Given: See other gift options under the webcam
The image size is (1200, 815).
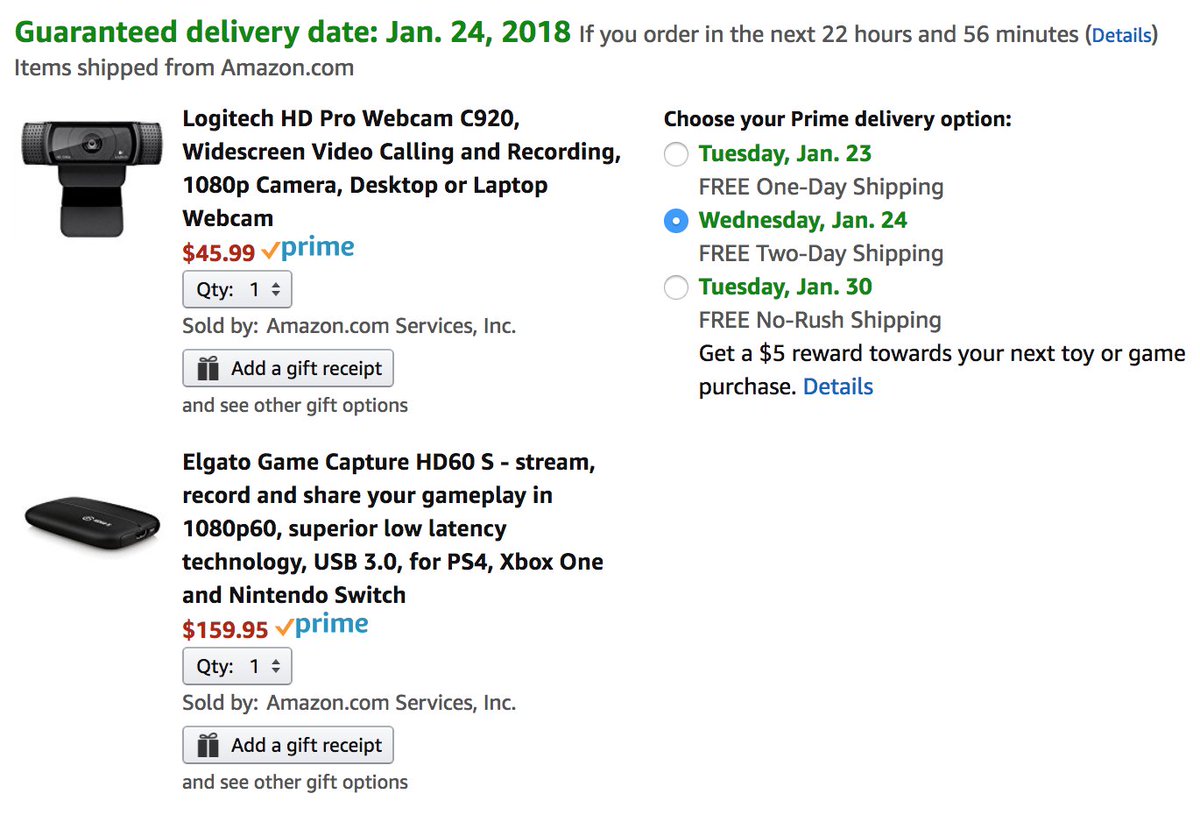Looking at the screenshot, I should click(295, 405).
